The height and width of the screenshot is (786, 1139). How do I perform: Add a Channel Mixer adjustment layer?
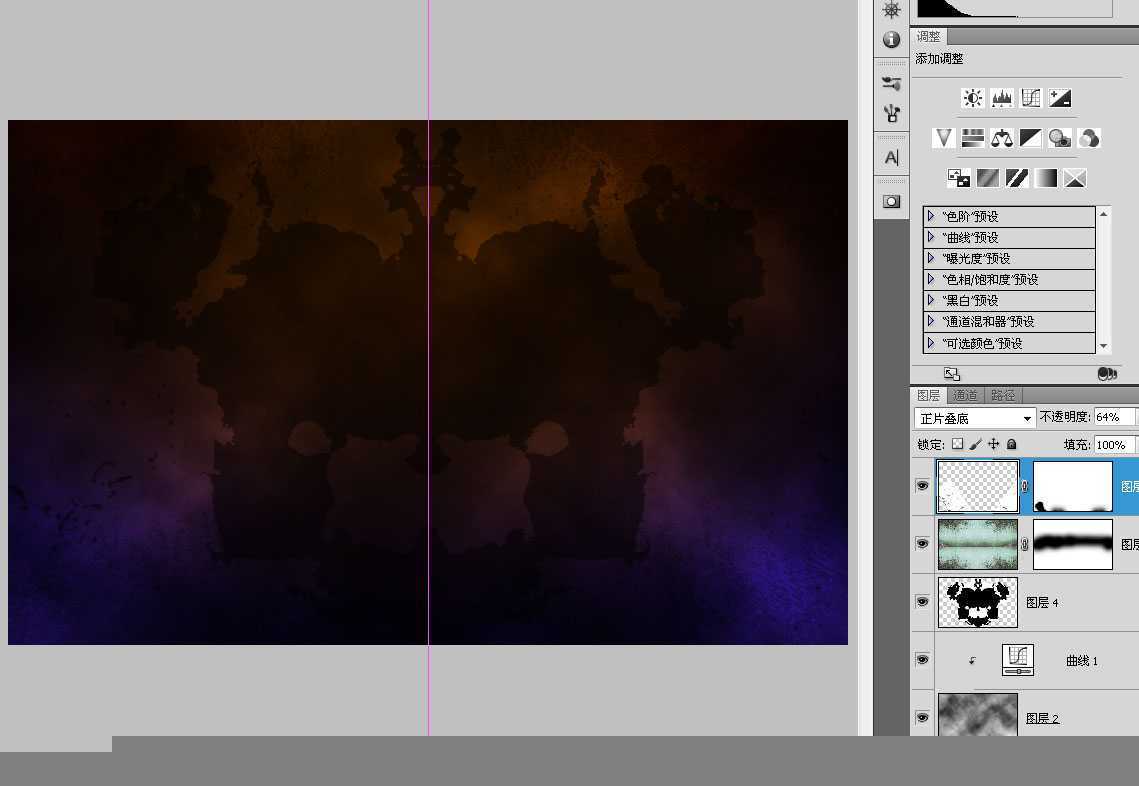tap(1089, 138)
